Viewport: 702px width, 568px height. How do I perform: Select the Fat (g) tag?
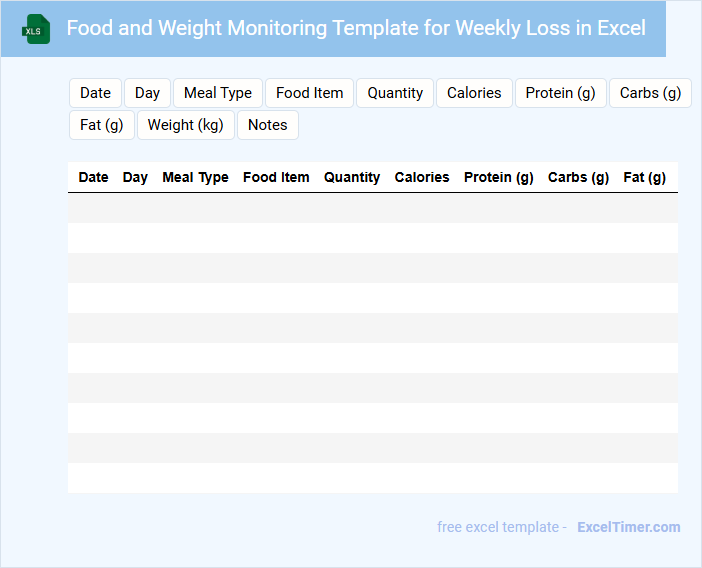(x=101, y=125)
